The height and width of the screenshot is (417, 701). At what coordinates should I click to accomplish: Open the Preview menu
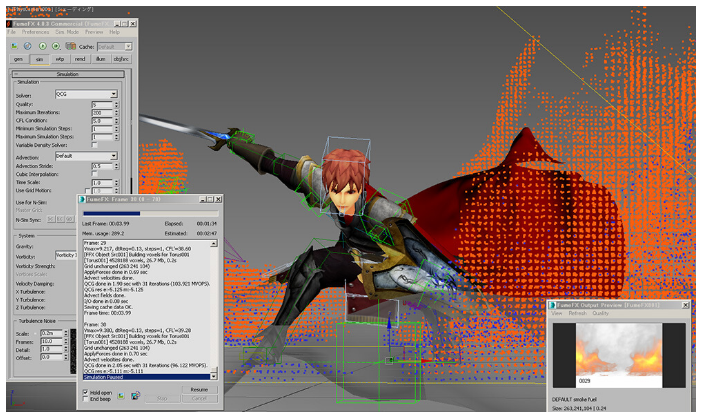click(x=94, y=32)
